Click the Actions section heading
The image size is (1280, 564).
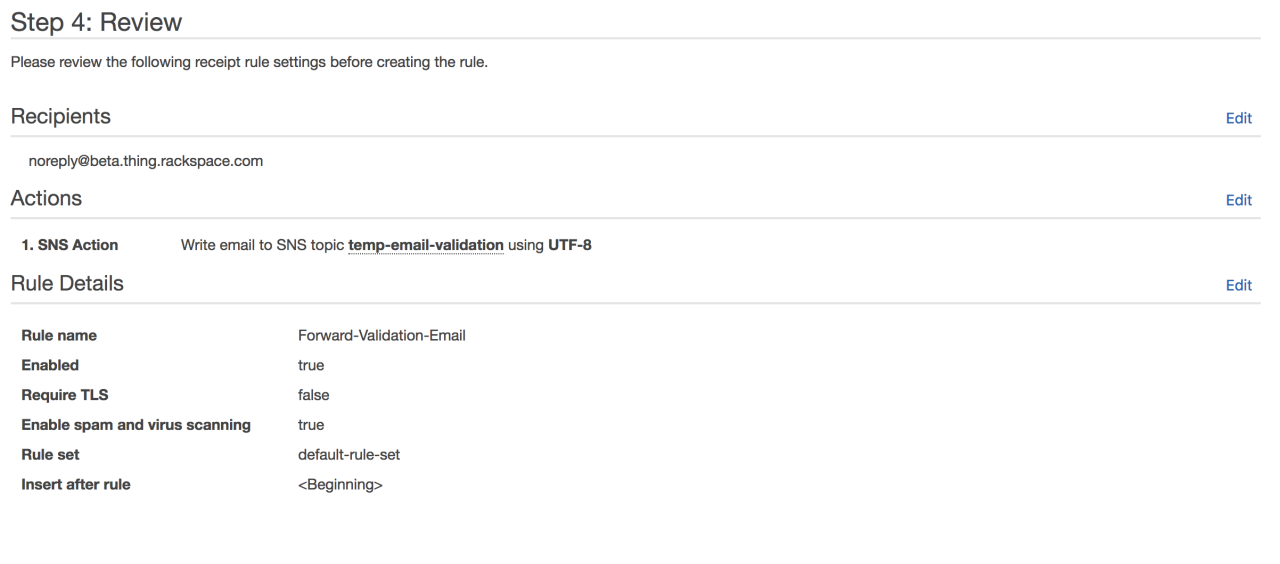coord(46,199)
